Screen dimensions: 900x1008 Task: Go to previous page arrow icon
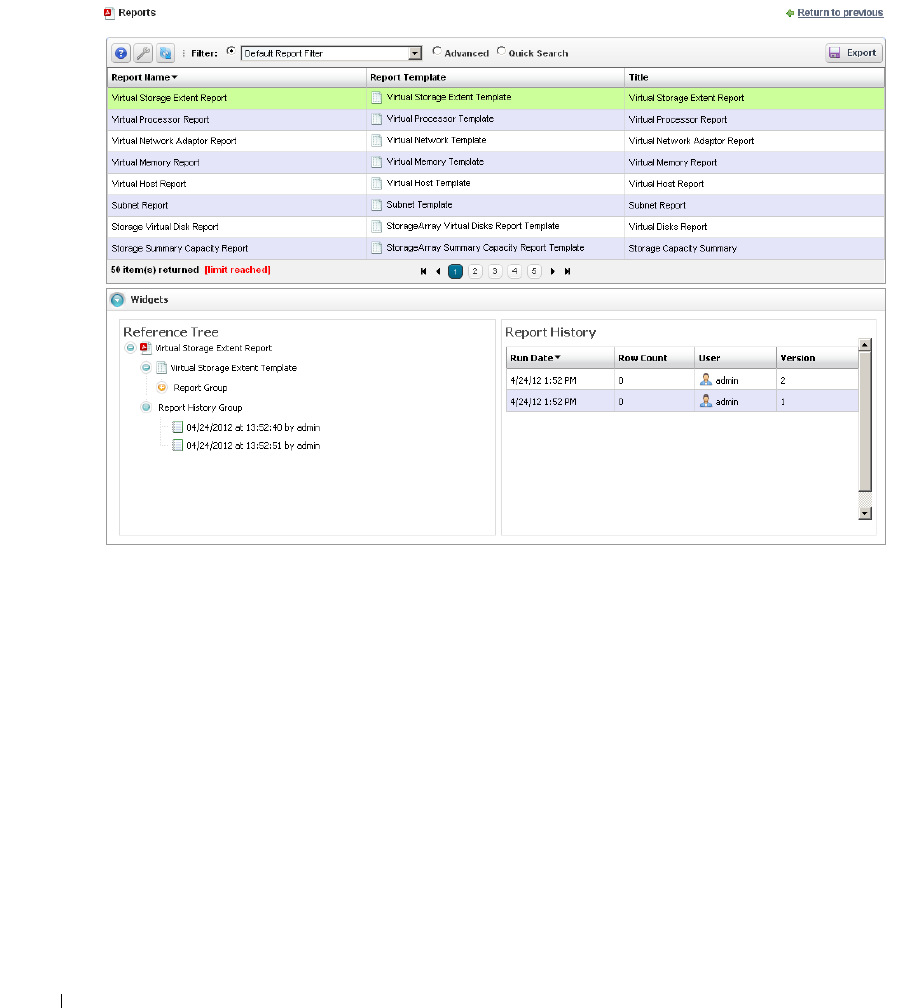click(438, 271)
